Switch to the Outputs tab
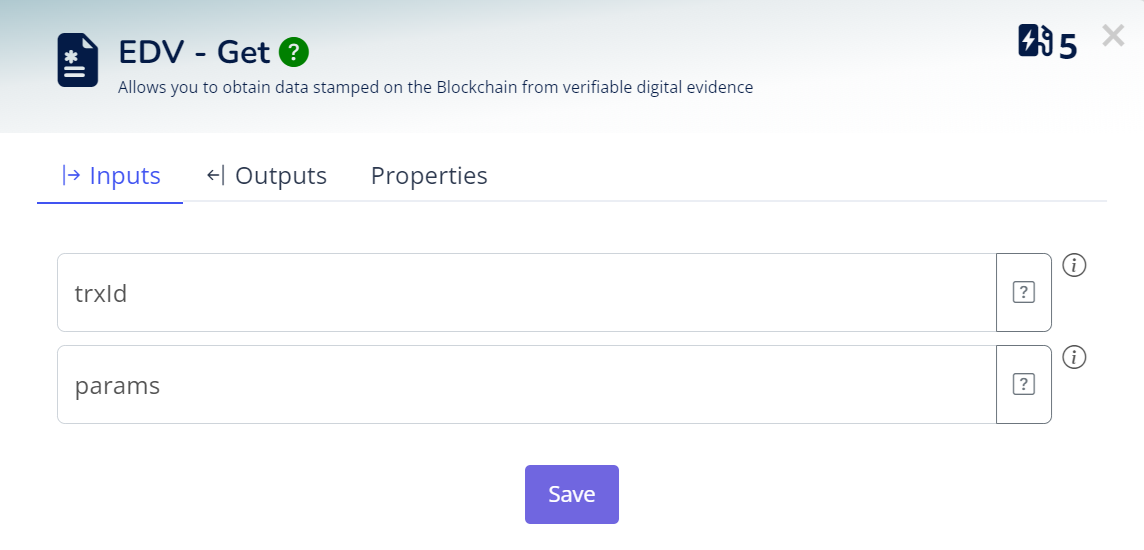 [267, 176]
